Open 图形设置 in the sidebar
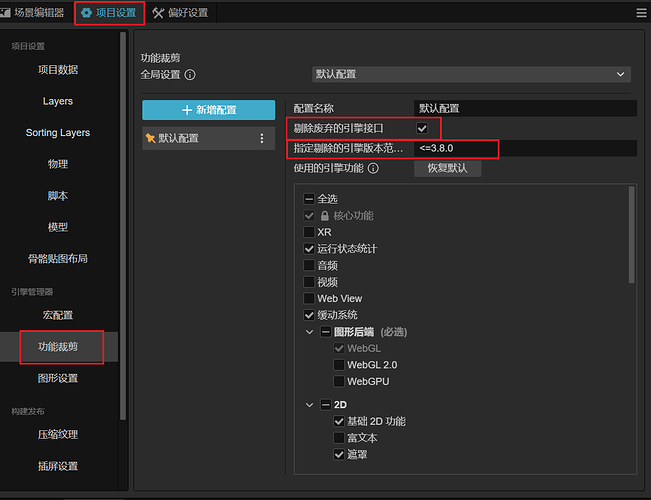The image size is (651, 500). tap(58, 378)
